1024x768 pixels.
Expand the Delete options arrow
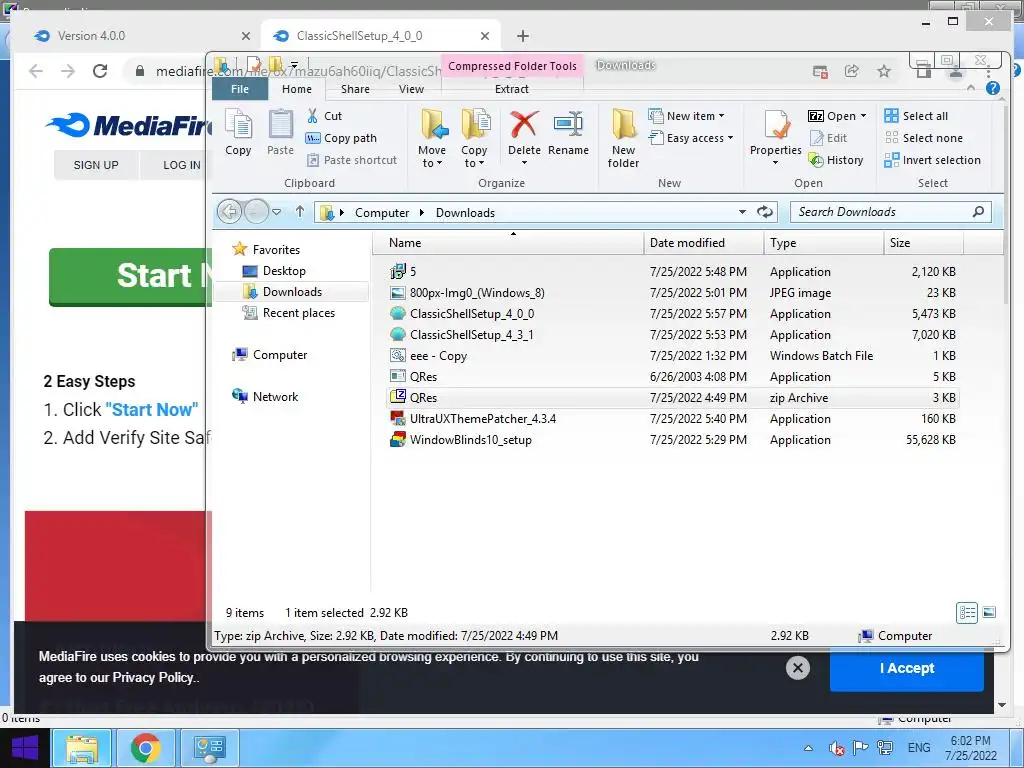(524, 163)
